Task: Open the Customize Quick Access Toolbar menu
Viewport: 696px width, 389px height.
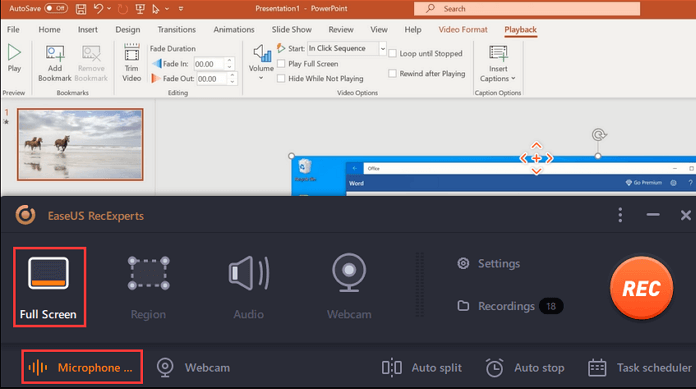Action: click(x=181, y=8)
